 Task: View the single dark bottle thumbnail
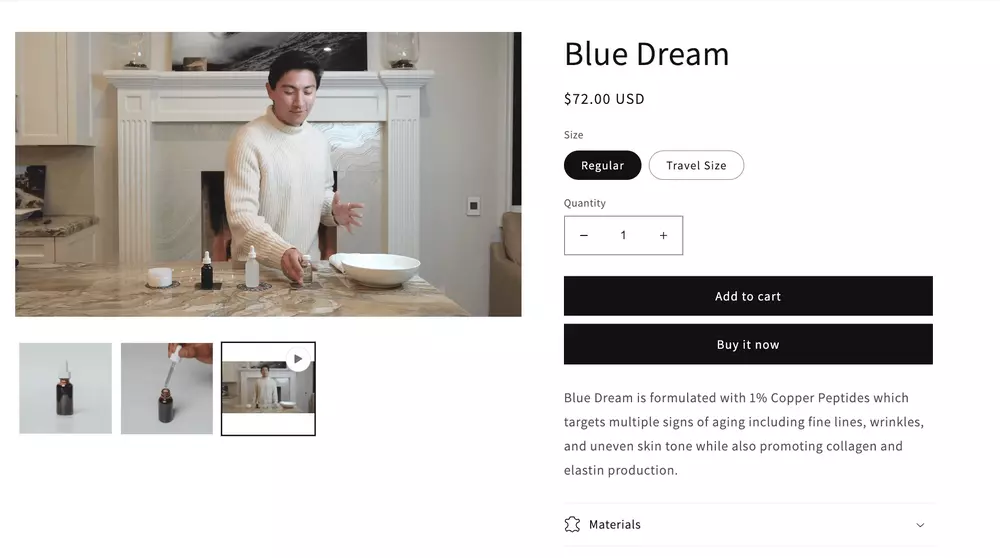66,388
